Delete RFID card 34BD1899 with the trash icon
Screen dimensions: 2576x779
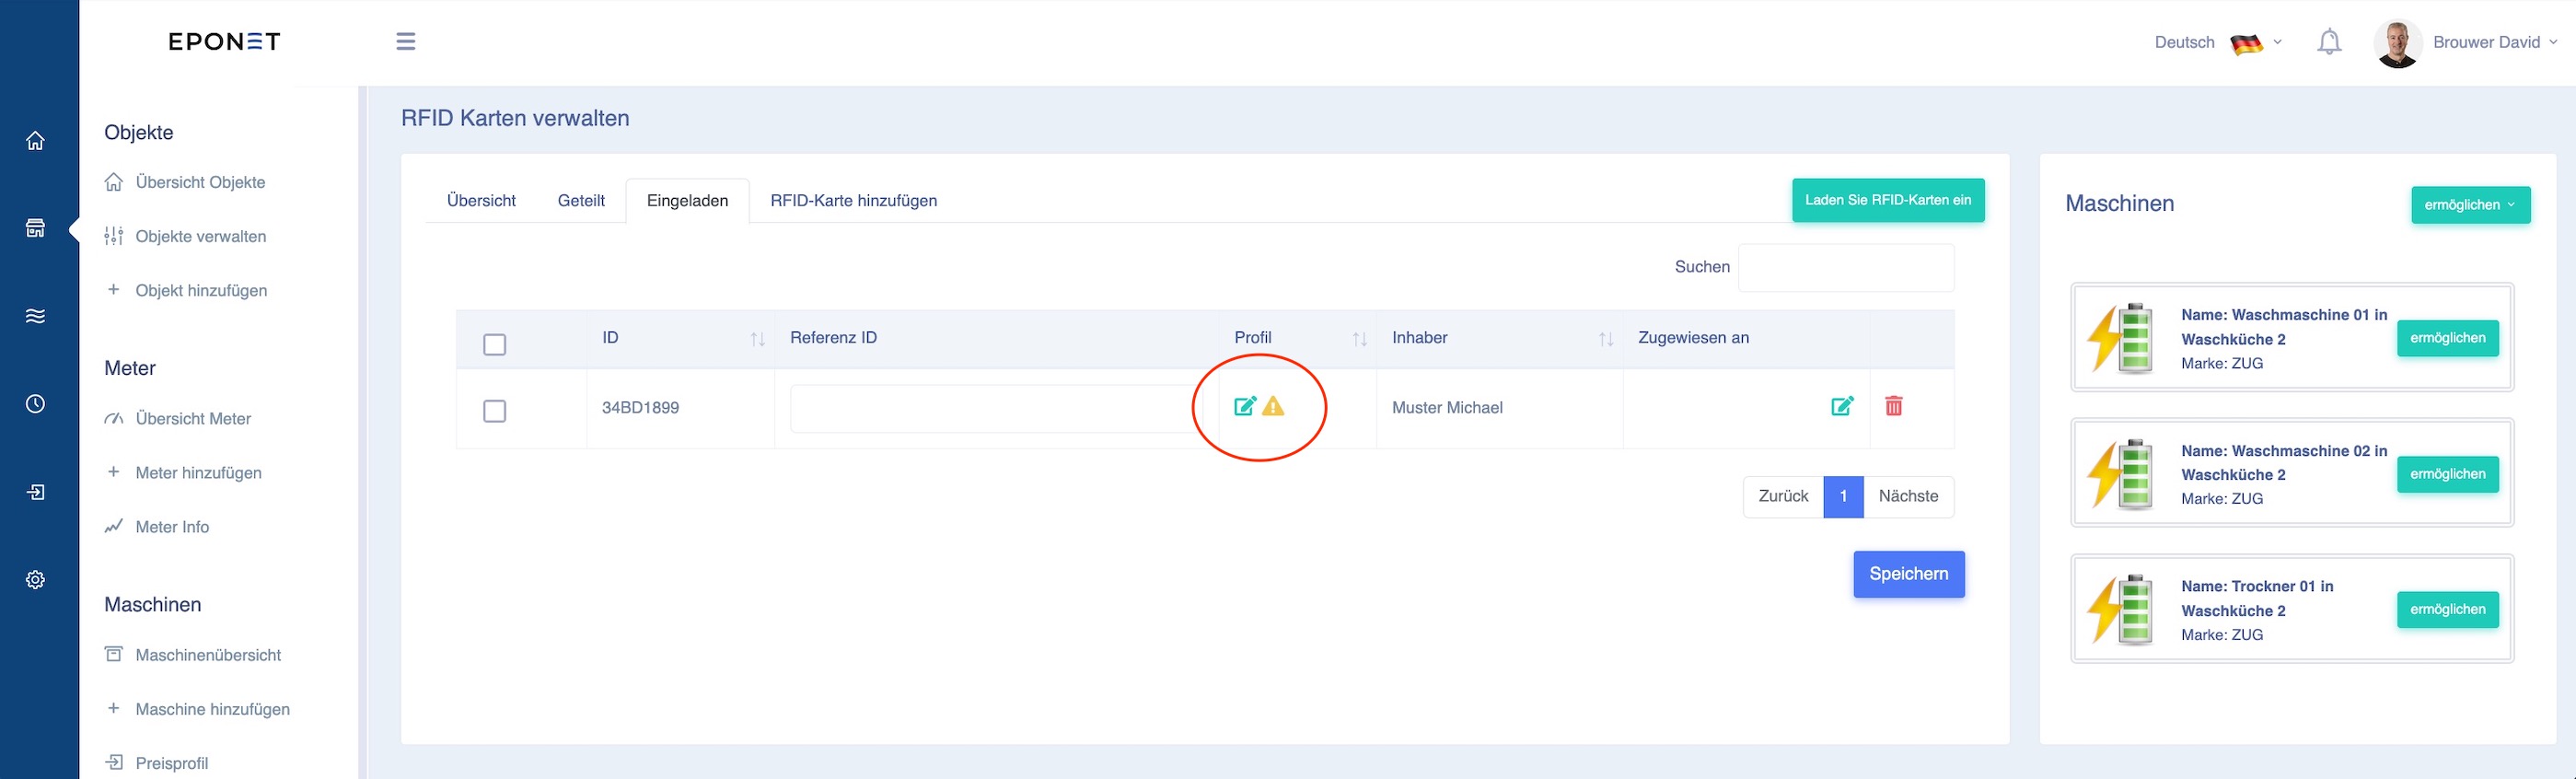pyautogui.click(x=1894, y=406)
